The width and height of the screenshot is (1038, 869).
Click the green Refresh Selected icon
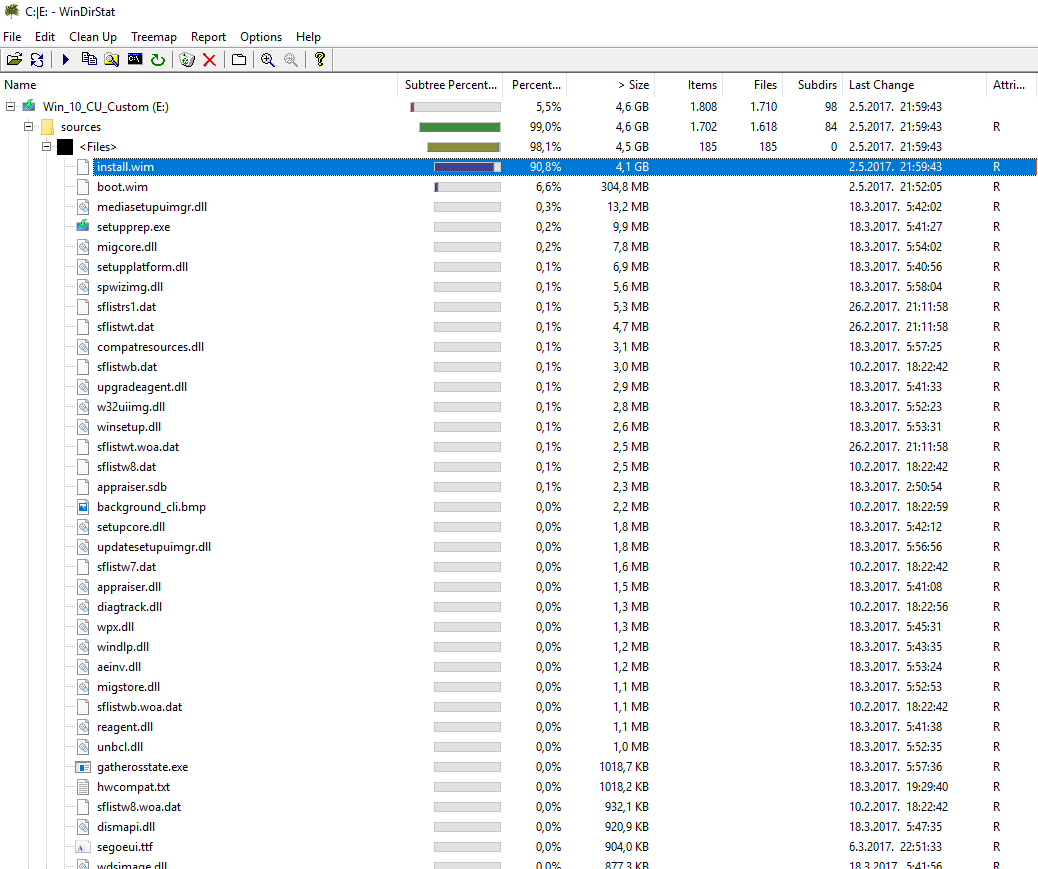point(158,60)
